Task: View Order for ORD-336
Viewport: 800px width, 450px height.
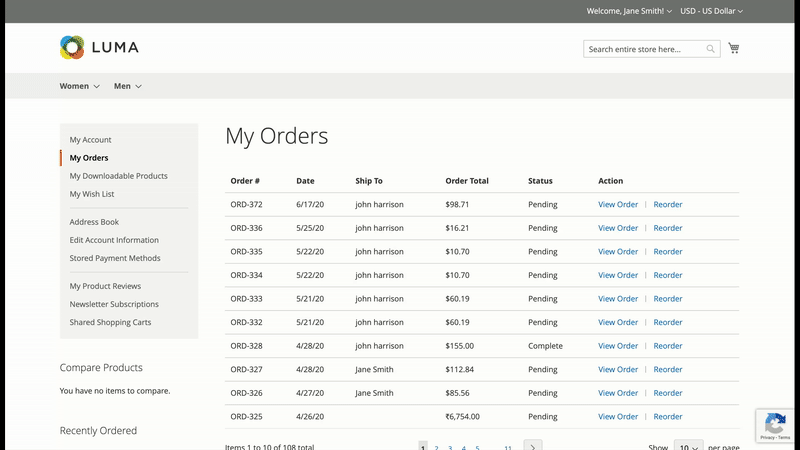Action: coord(618,228)
